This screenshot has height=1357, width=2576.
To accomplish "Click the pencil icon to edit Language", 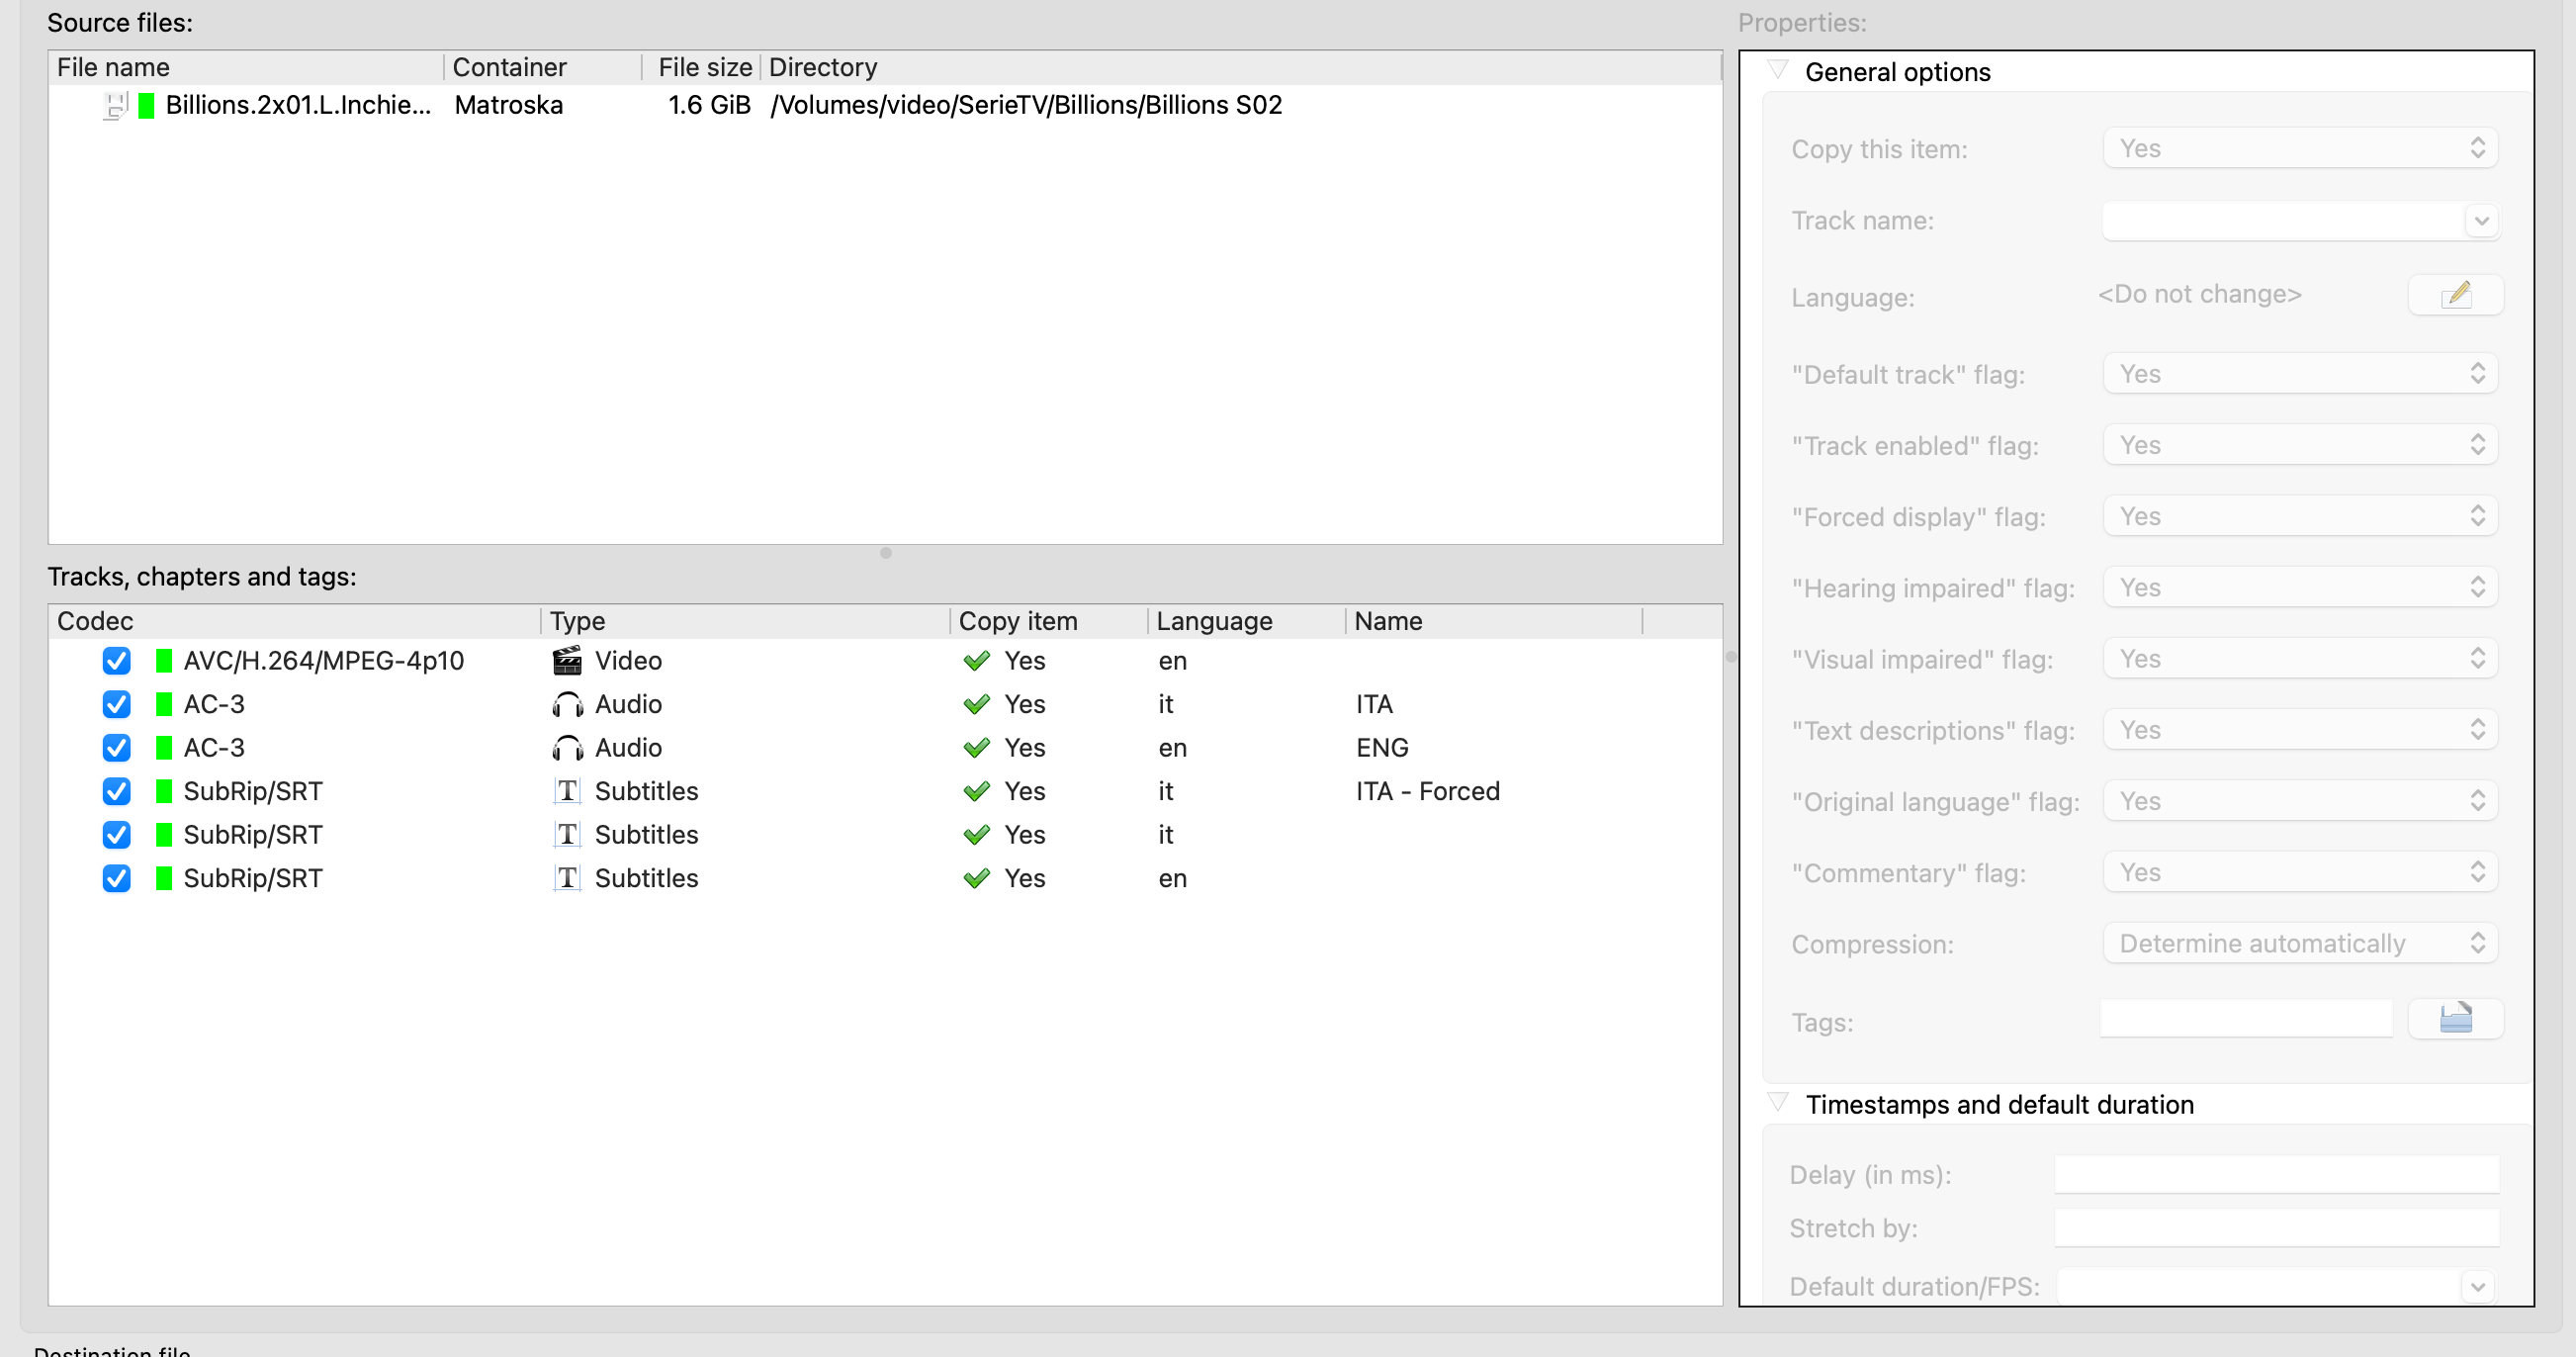I will click(2455, 295).
